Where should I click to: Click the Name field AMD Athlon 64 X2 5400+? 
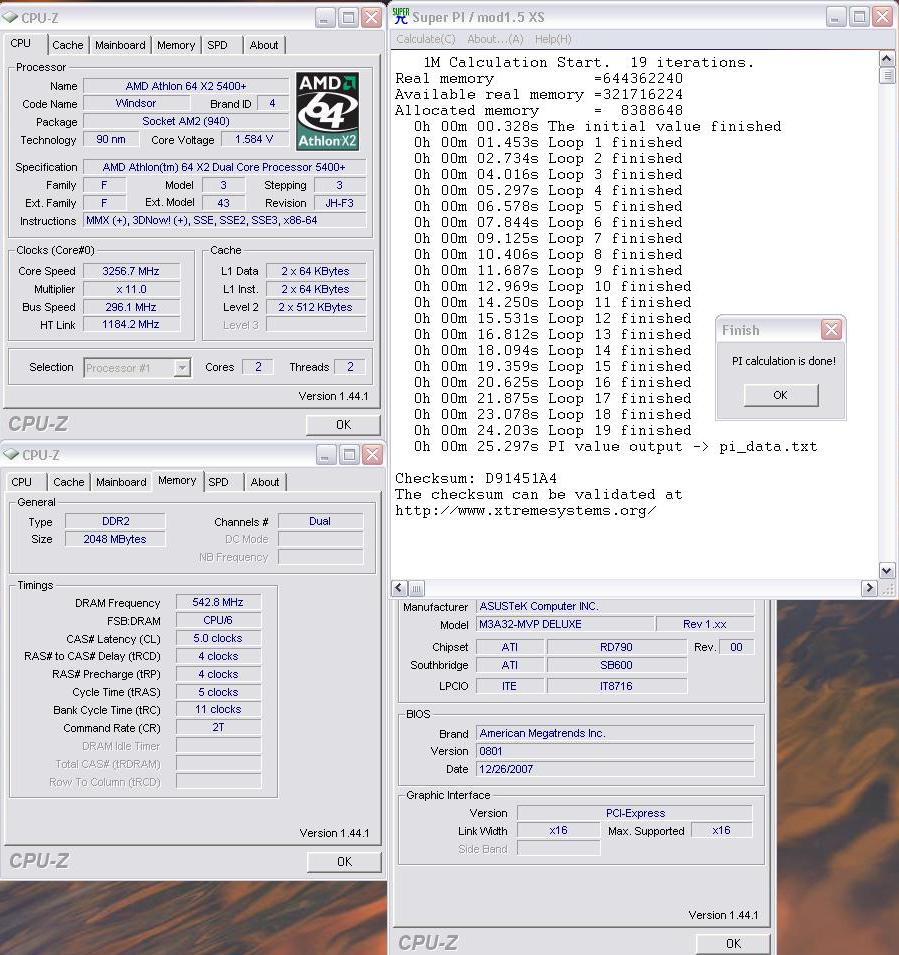pyautogui.click(x=186, y=86)
